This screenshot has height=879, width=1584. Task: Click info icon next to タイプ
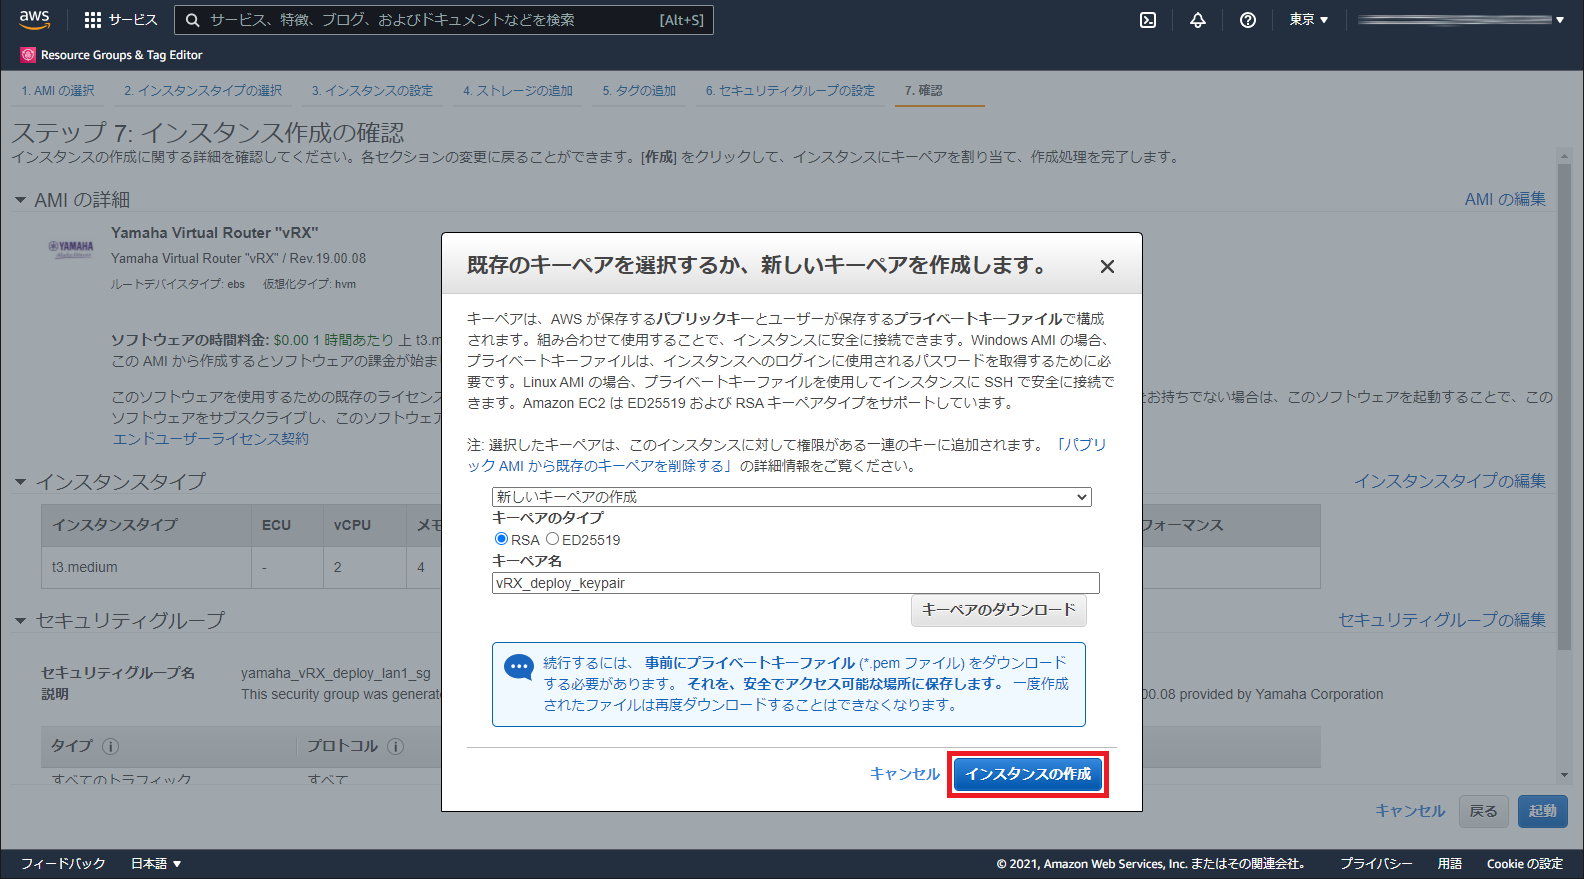[x=111, y=746]
